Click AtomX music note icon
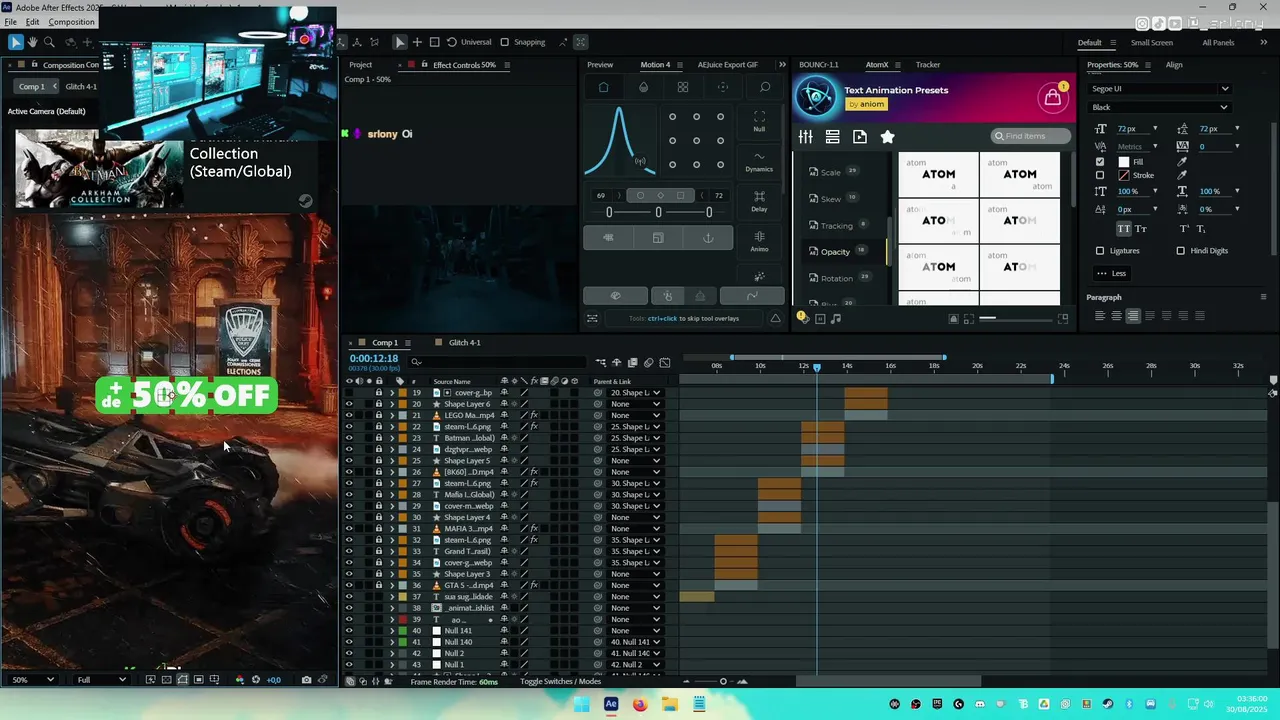Screen dimensions: 1280x720 click(x=836, y=318)
